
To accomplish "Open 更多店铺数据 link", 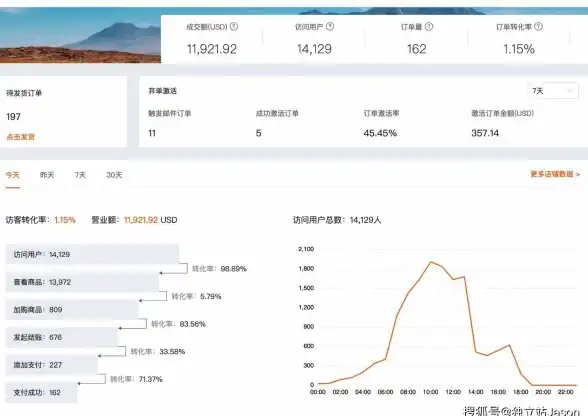I will coord(555,174).
